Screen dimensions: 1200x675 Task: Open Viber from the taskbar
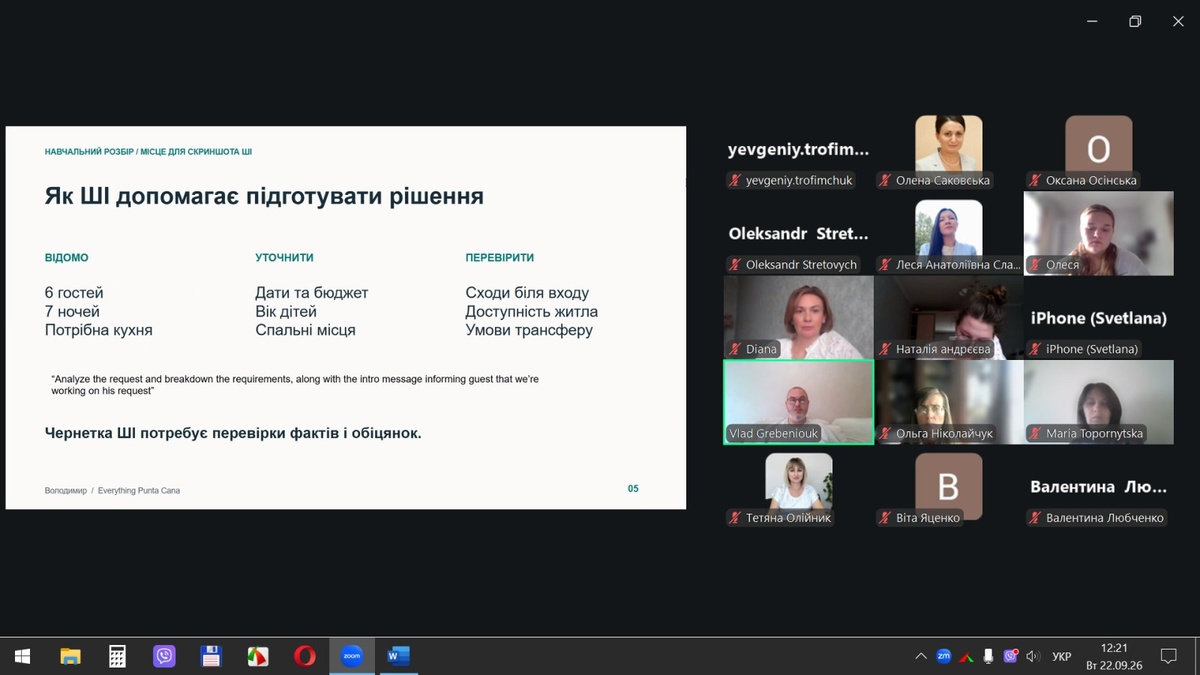tap(164, 656)
